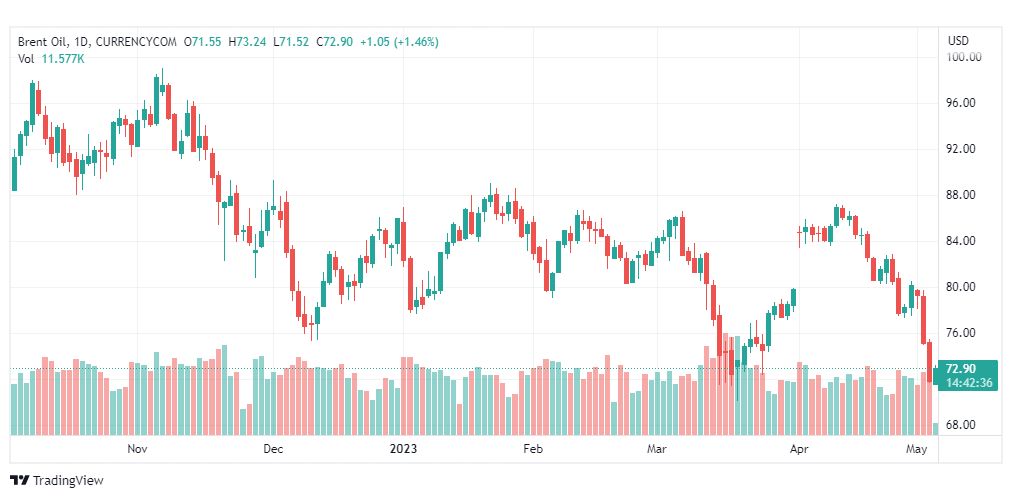
Task: Click the volume value 11.577K
Action: [63, 59]
